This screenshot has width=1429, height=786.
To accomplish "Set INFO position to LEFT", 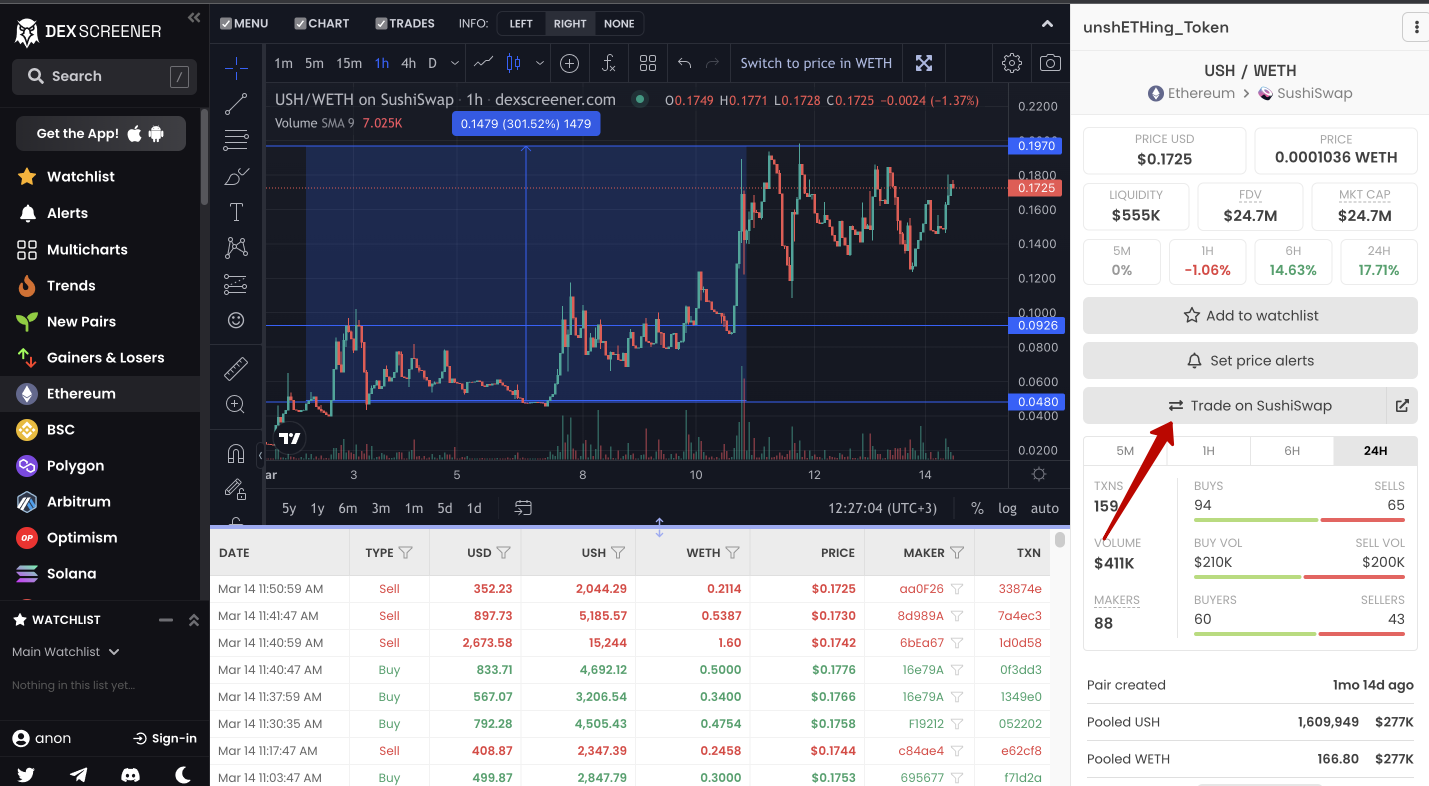I will point(521,24).
